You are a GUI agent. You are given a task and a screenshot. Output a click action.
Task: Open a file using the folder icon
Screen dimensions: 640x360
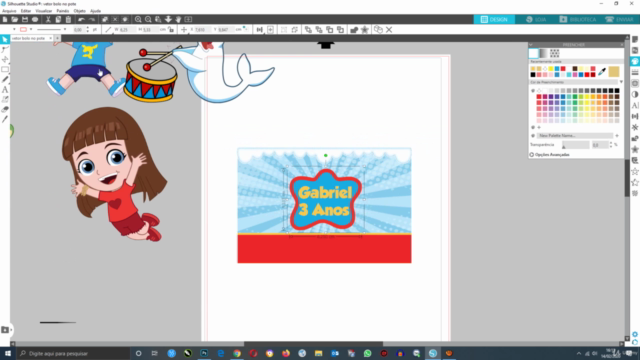click(x=15, y=19)
